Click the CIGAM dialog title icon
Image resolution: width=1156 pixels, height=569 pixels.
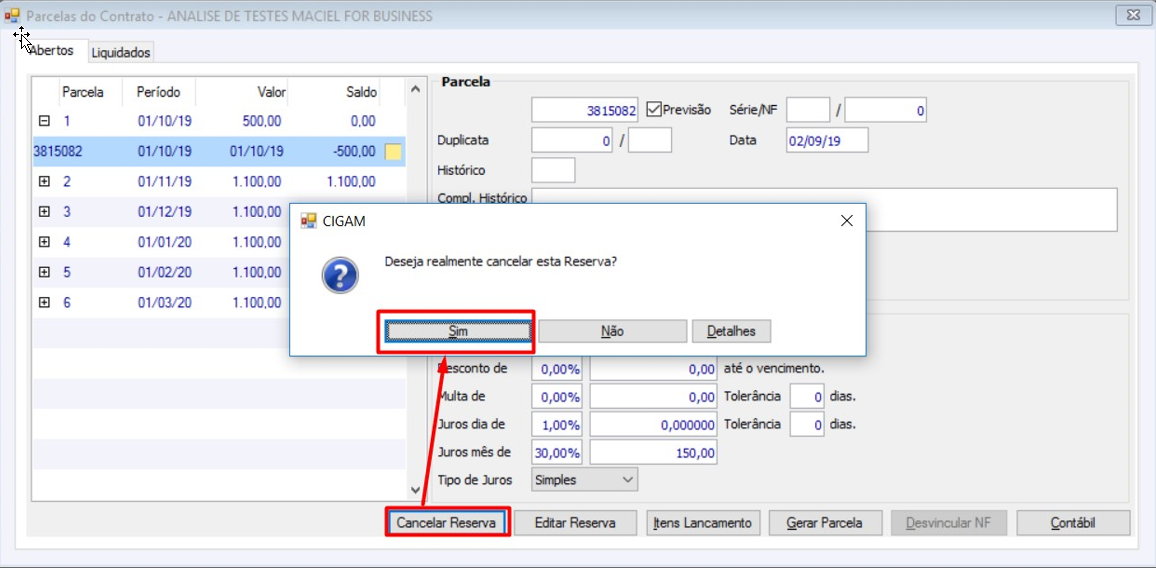coord(308,221)
